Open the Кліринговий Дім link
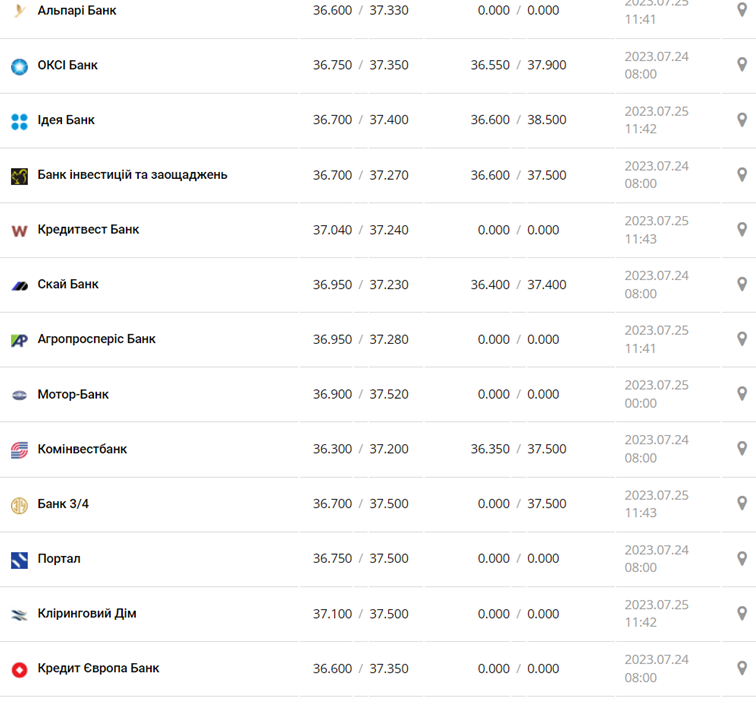This screenshot has height=705, width=756. (87, 613)
